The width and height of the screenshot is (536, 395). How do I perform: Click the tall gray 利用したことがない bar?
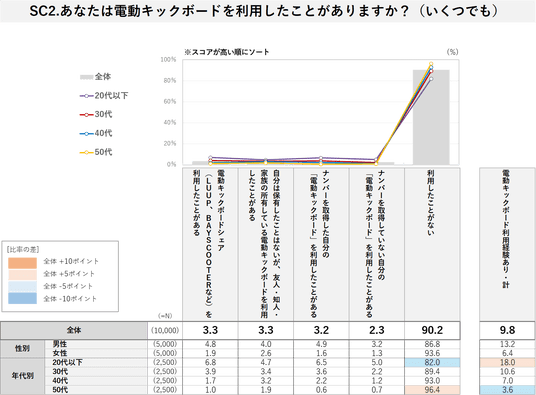(x=431, y=117)
